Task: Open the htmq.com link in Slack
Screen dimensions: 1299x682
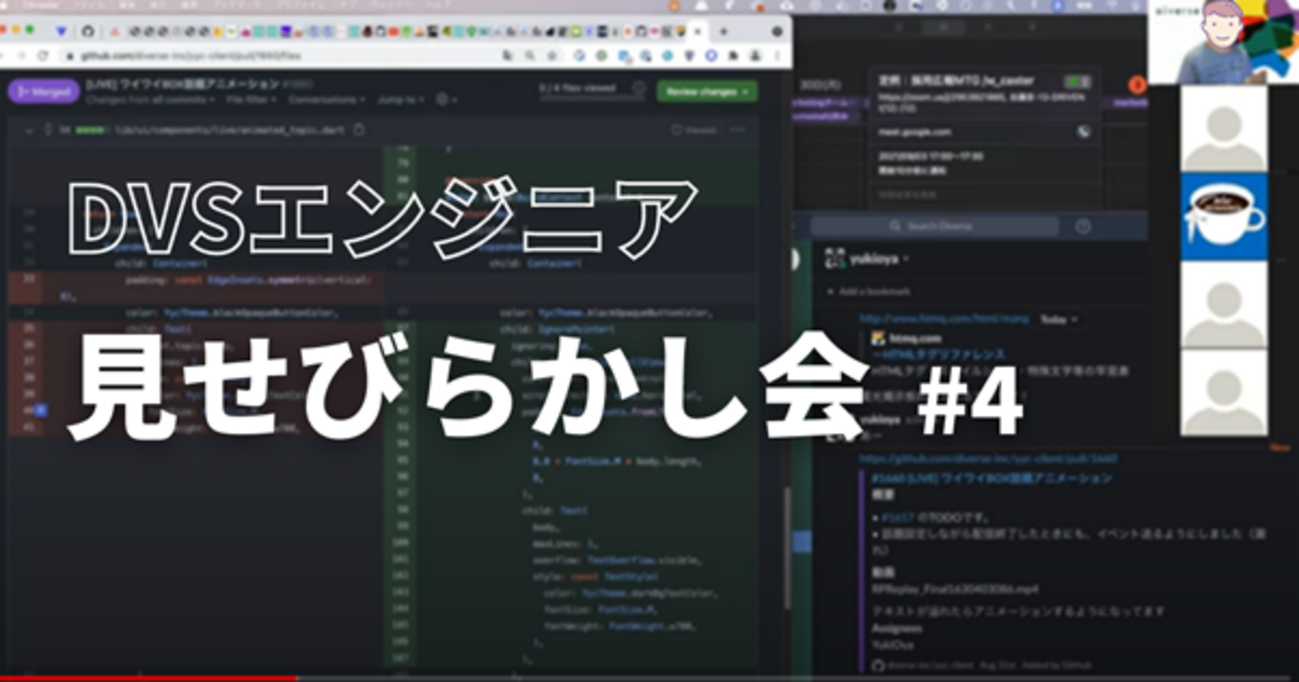Action: (x=944, y=319)
